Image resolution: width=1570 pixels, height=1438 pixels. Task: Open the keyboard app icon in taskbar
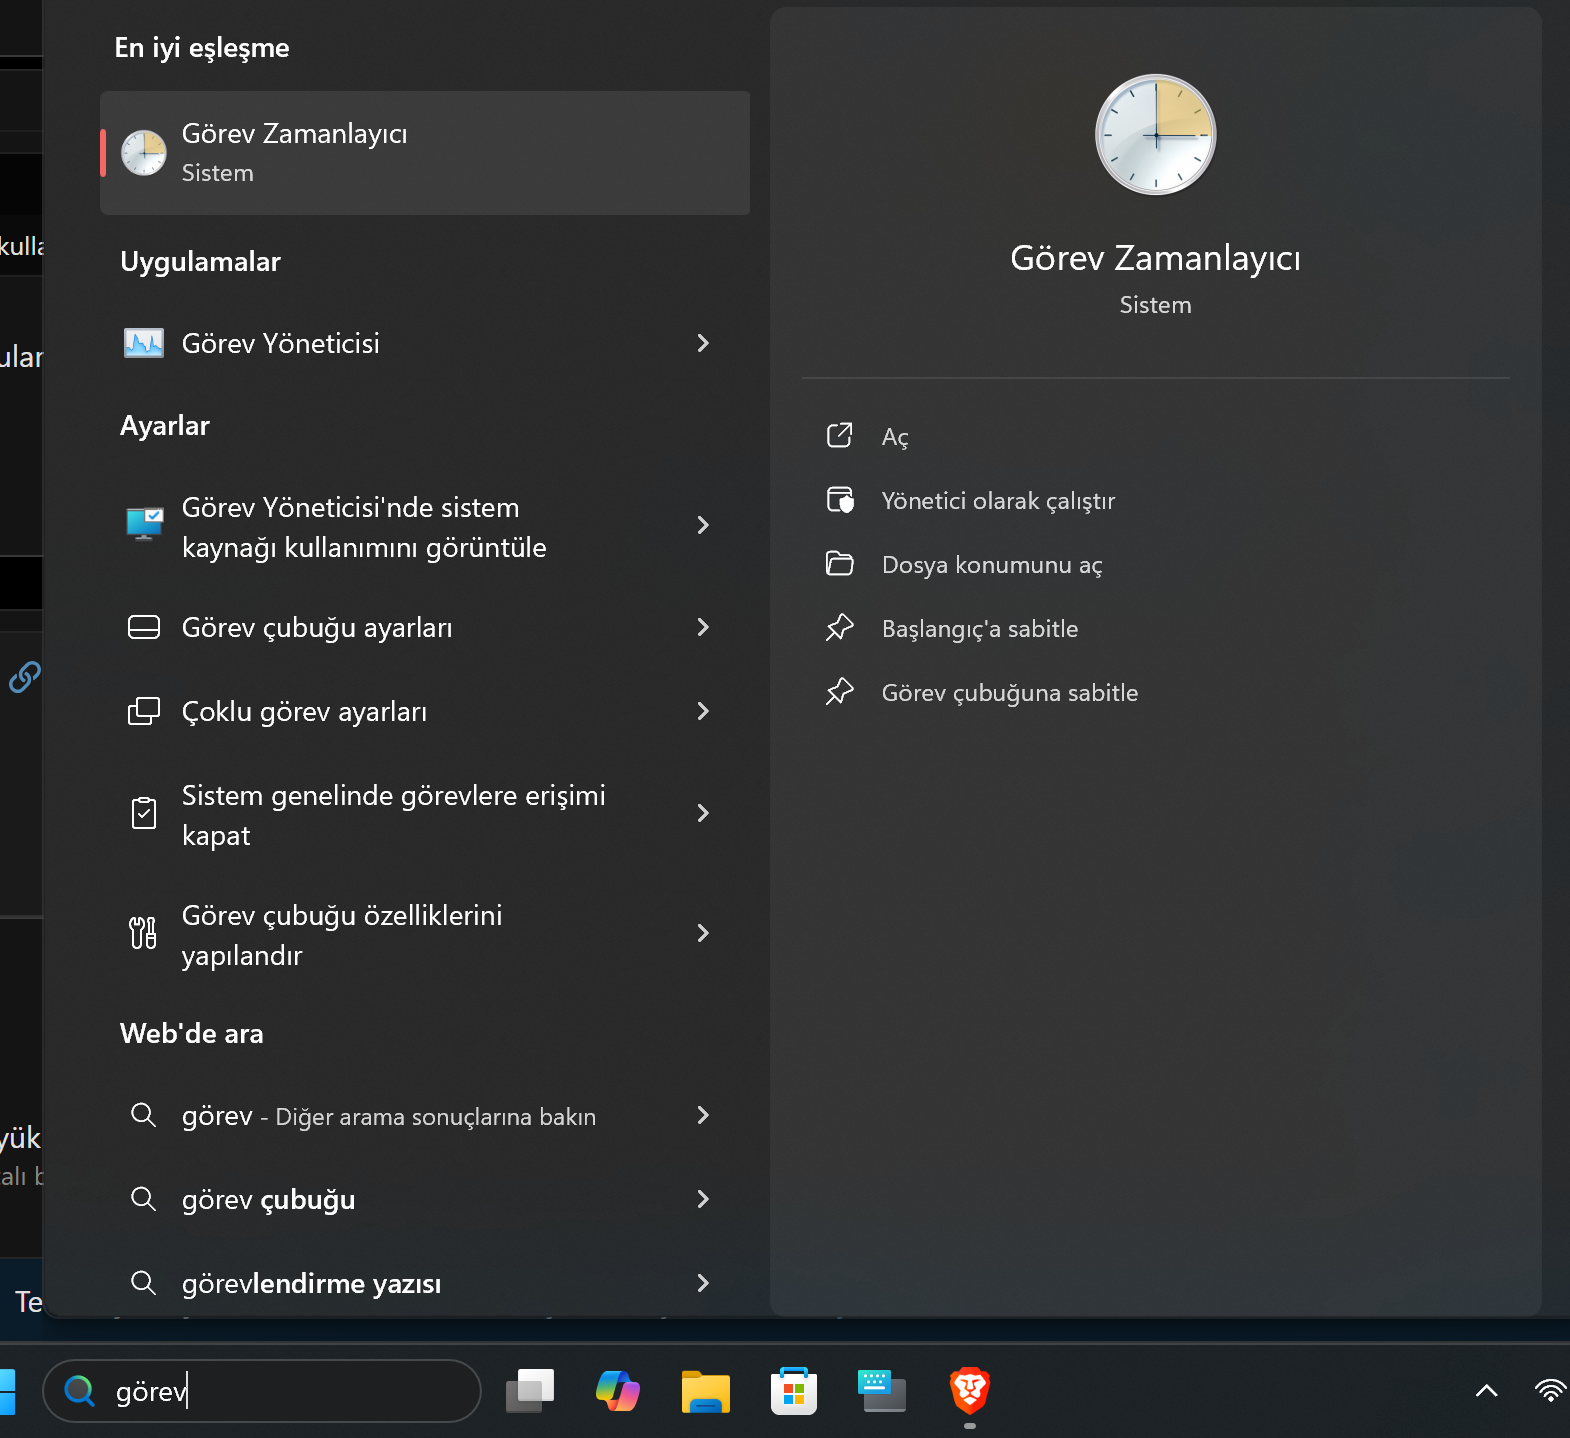click(882, 1391)
